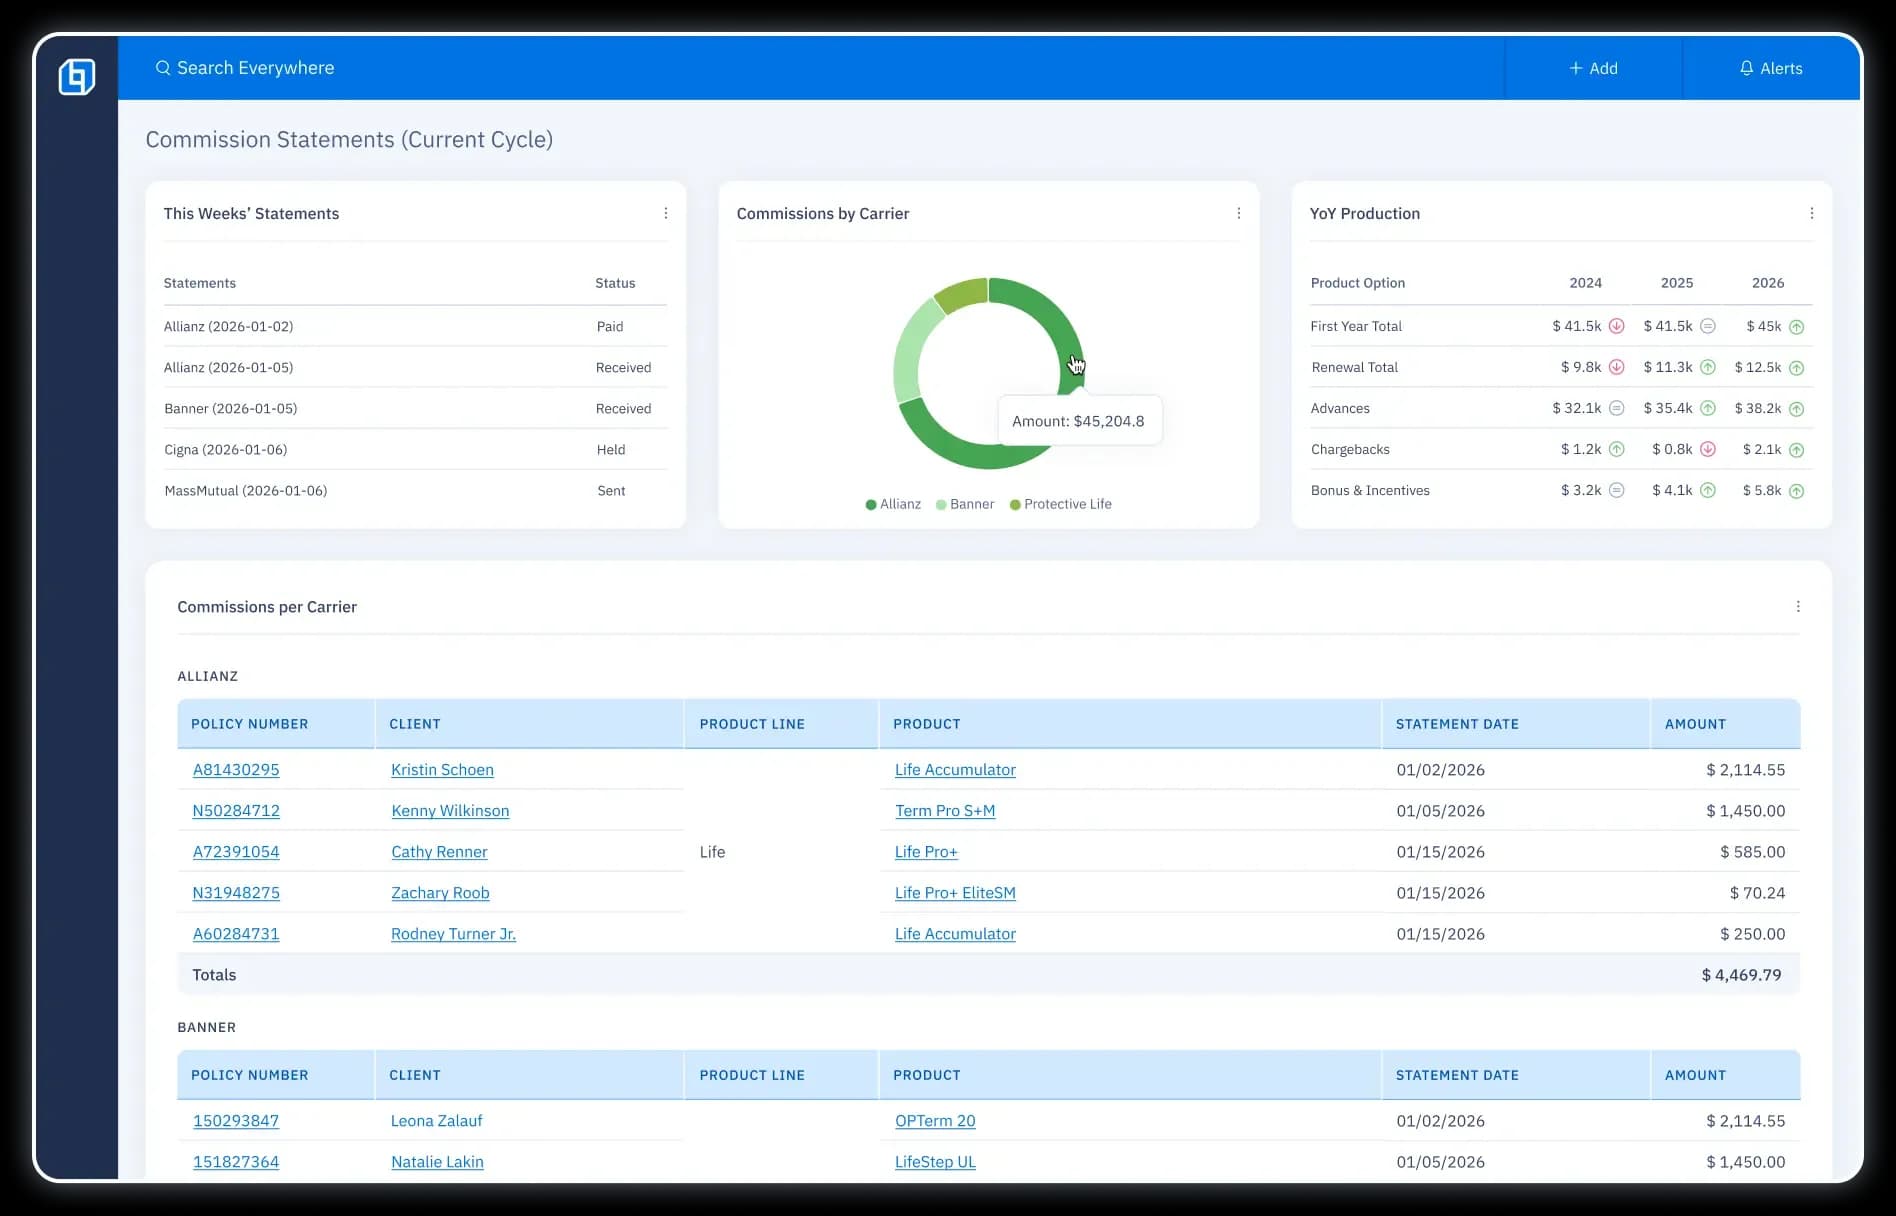1896x1216 pixels.
Task: Toggle the Banner legend entry
Action: coord(965,504)
